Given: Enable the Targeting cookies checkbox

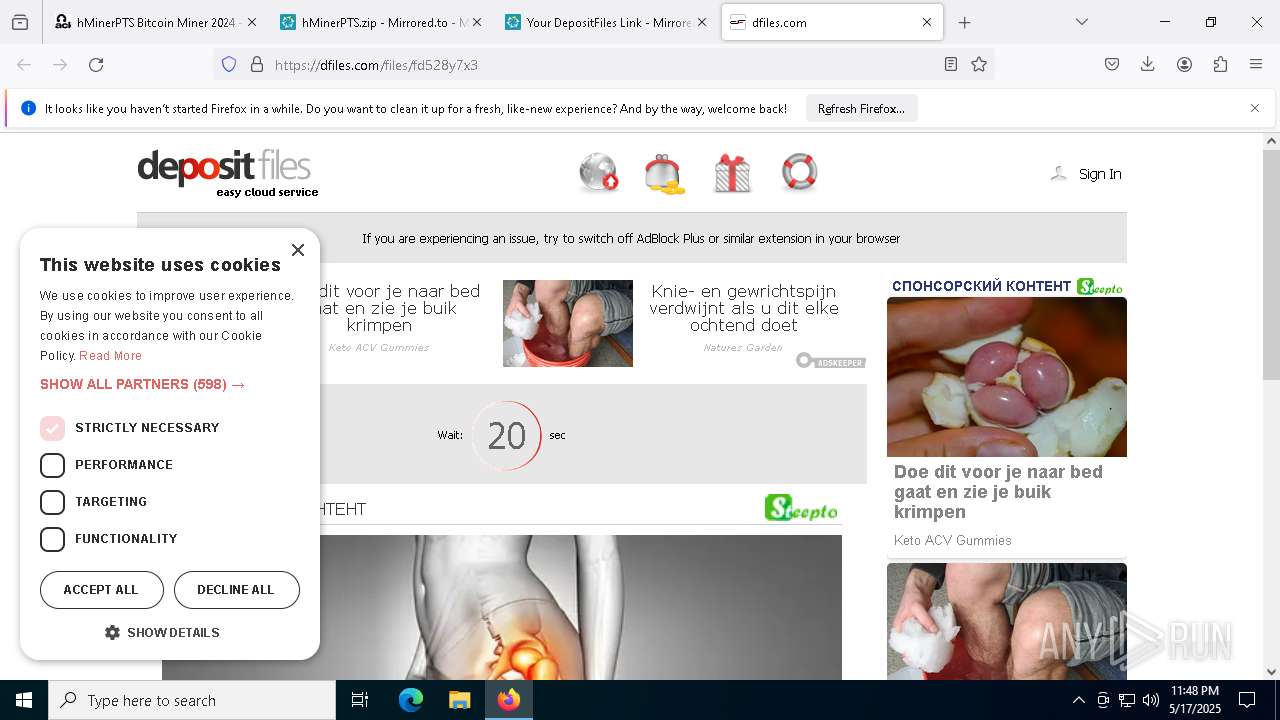Looking at the screenshot, I should [52, 502].
